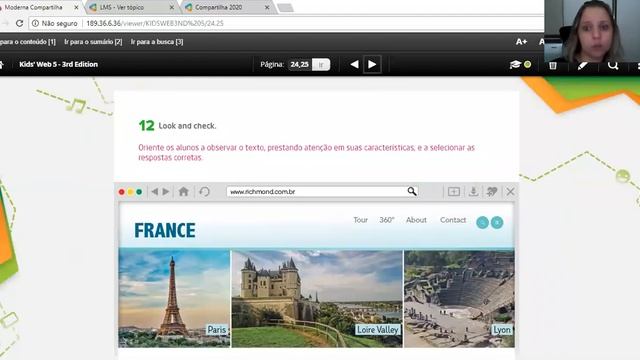Click the home icon in the mock browser
This screenshot has width=640, height=360.
[x=184, y=191]
